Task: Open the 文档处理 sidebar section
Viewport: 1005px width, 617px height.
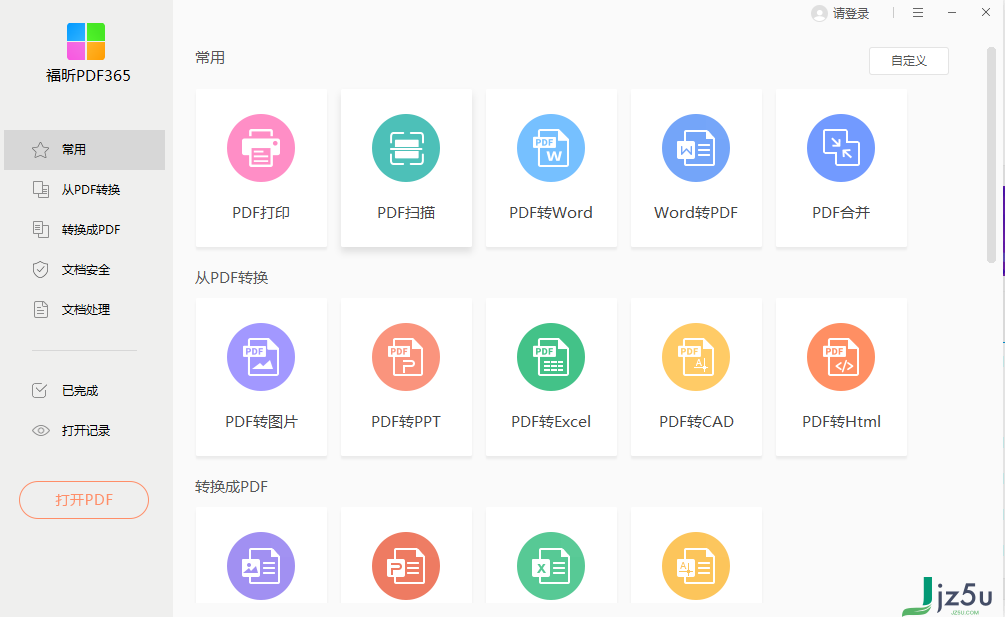Action: coord(85,309)
